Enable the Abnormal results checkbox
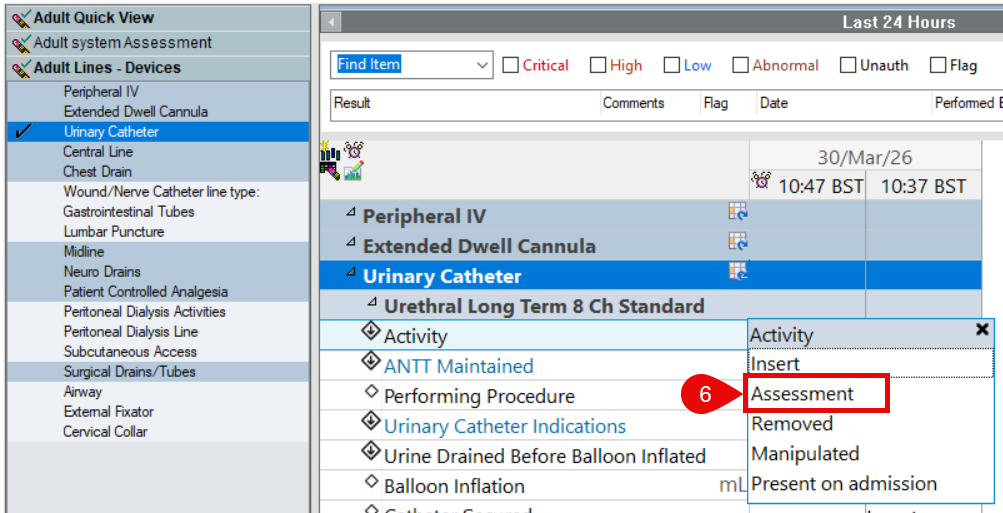Viewport: 1003px width, 513px height. (x=740, y=66)
